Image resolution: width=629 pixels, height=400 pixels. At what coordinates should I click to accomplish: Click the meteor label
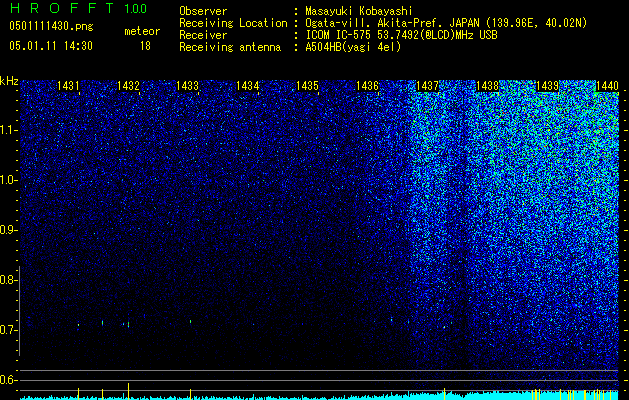(142, 31)
